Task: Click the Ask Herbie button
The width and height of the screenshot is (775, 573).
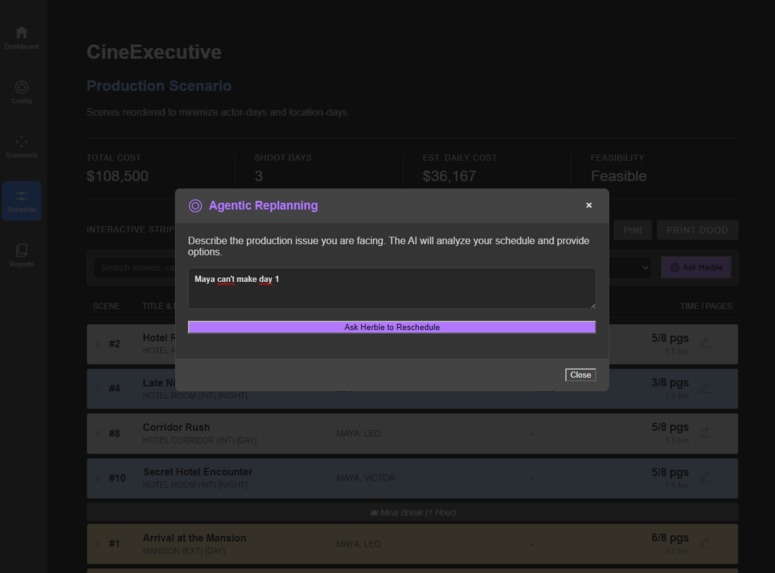Action: [x=695, y=267]
